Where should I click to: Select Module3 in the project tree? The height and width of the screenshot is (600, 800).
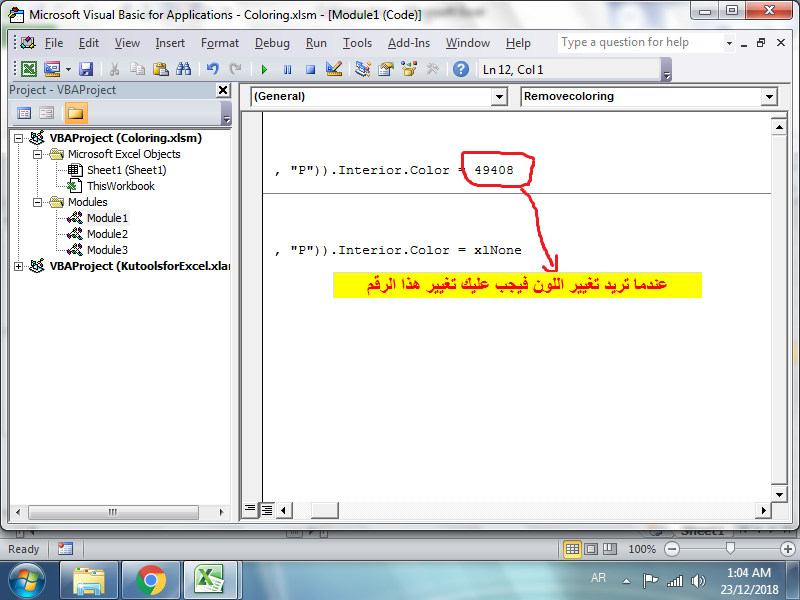107,250
